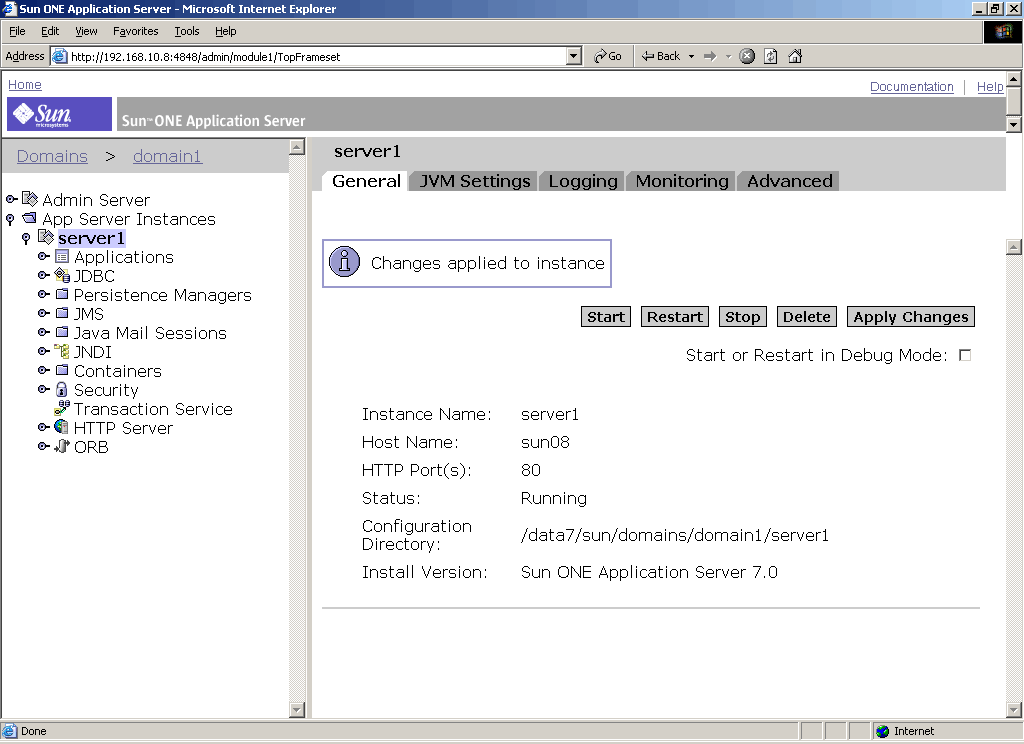Follow the Documentation link
Screen dimensions: 1024x744
[x=912, y=86]
